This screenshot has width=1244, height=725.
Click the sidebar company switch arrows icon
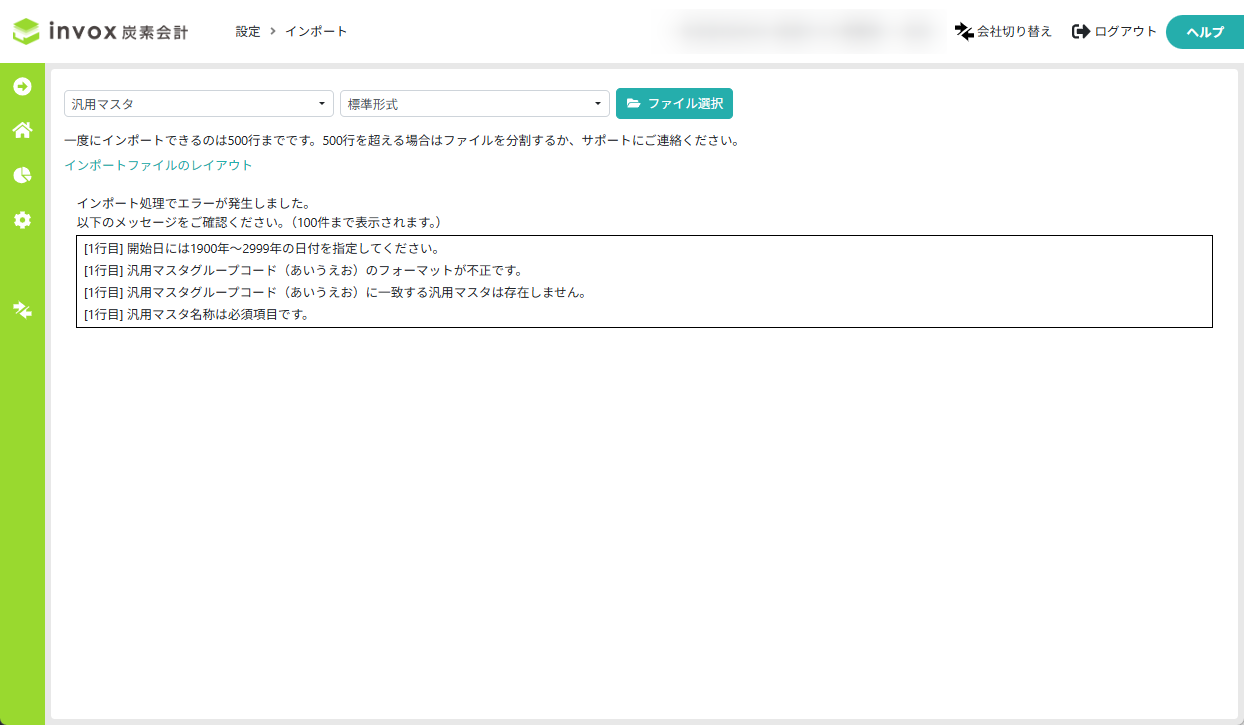tap(22, 309)
